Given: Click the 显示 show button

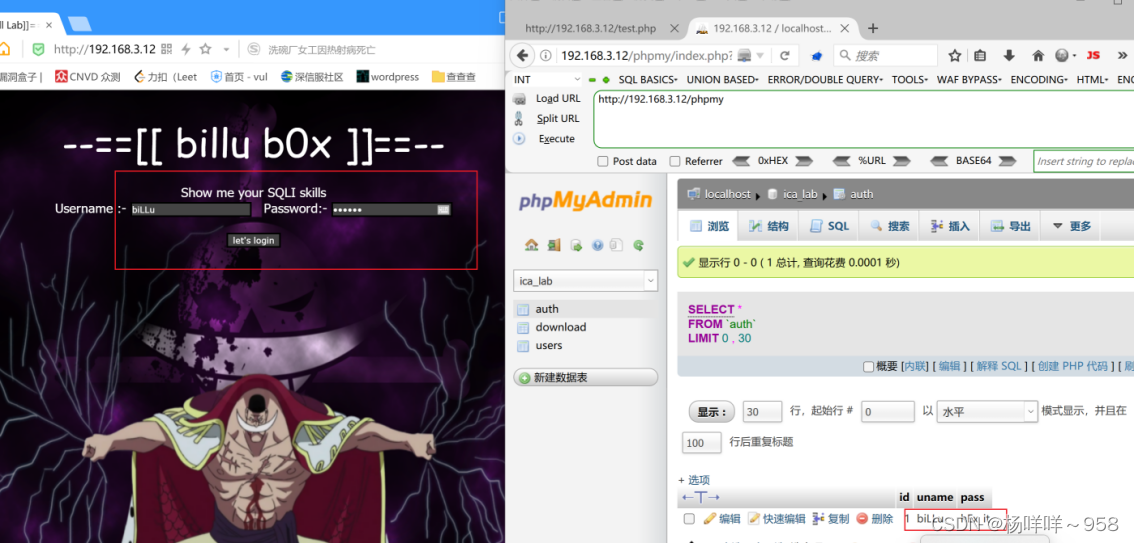Looking at the screenshot, I should pyautogui.click(x=712, y=412).
